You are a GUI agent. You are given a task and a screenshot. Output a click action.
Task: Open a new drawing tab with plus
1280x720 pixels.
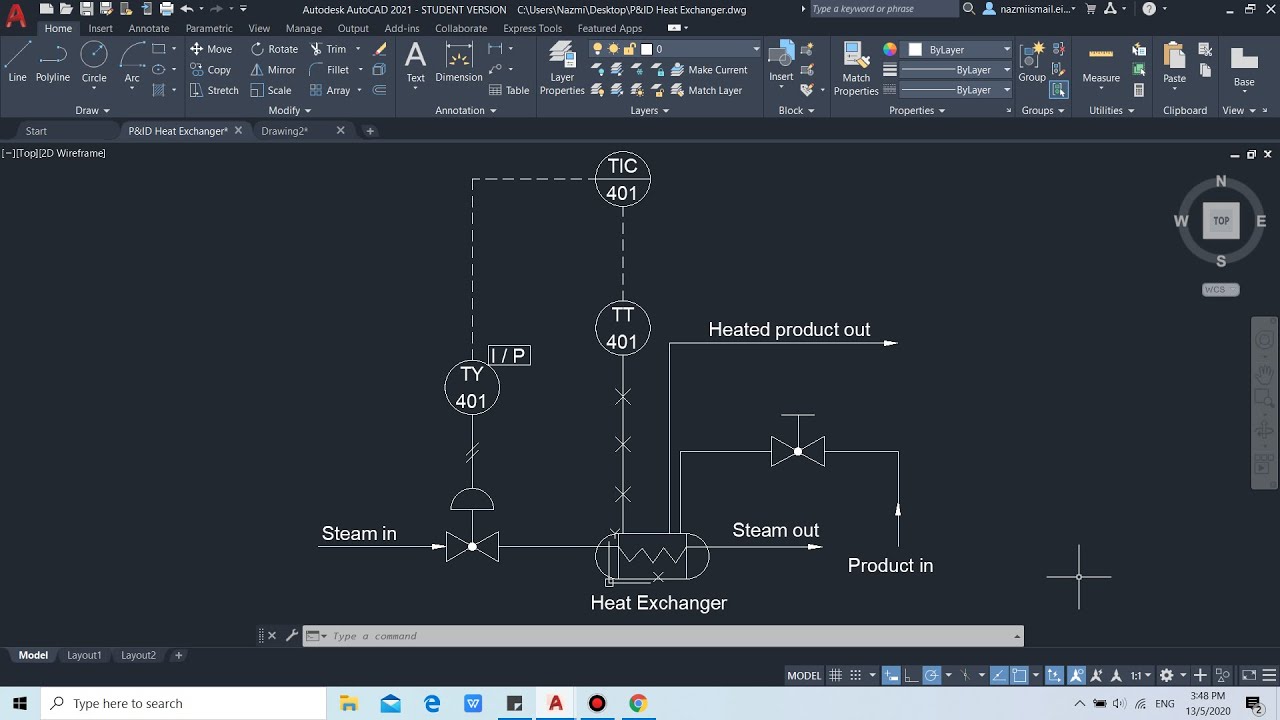[x=370, y=131]
